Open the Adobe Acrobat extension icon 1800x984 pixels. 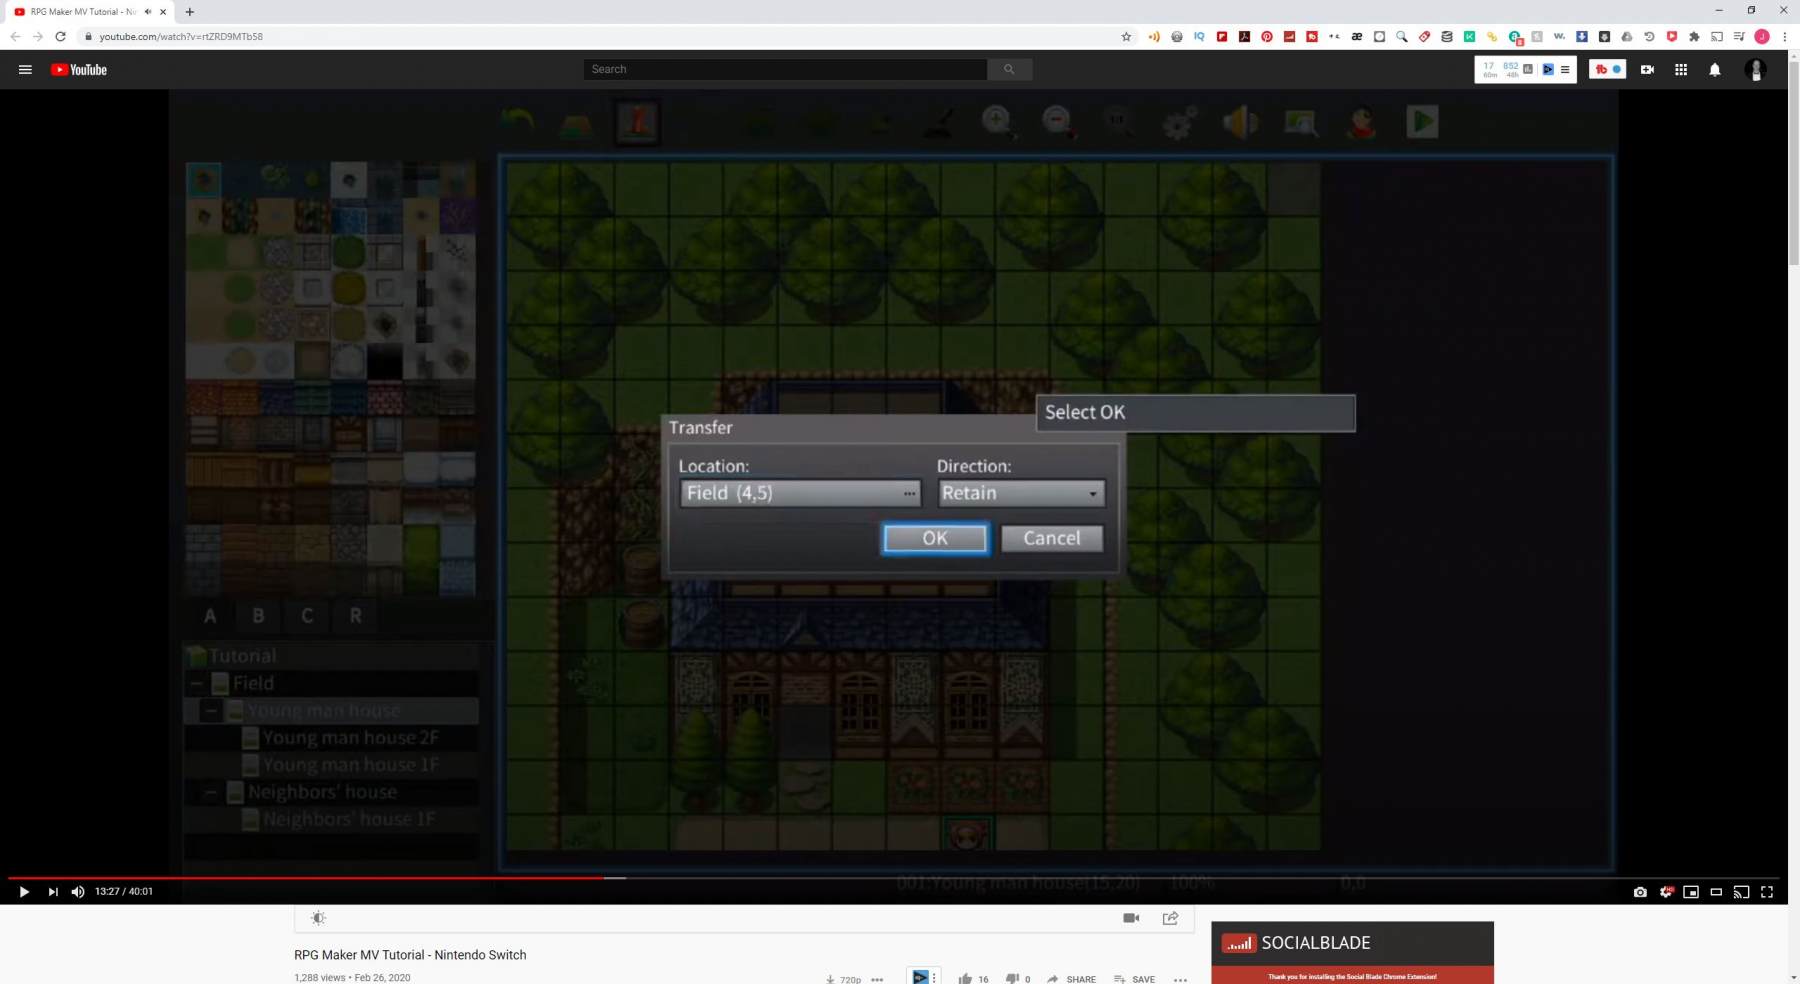1244,37
